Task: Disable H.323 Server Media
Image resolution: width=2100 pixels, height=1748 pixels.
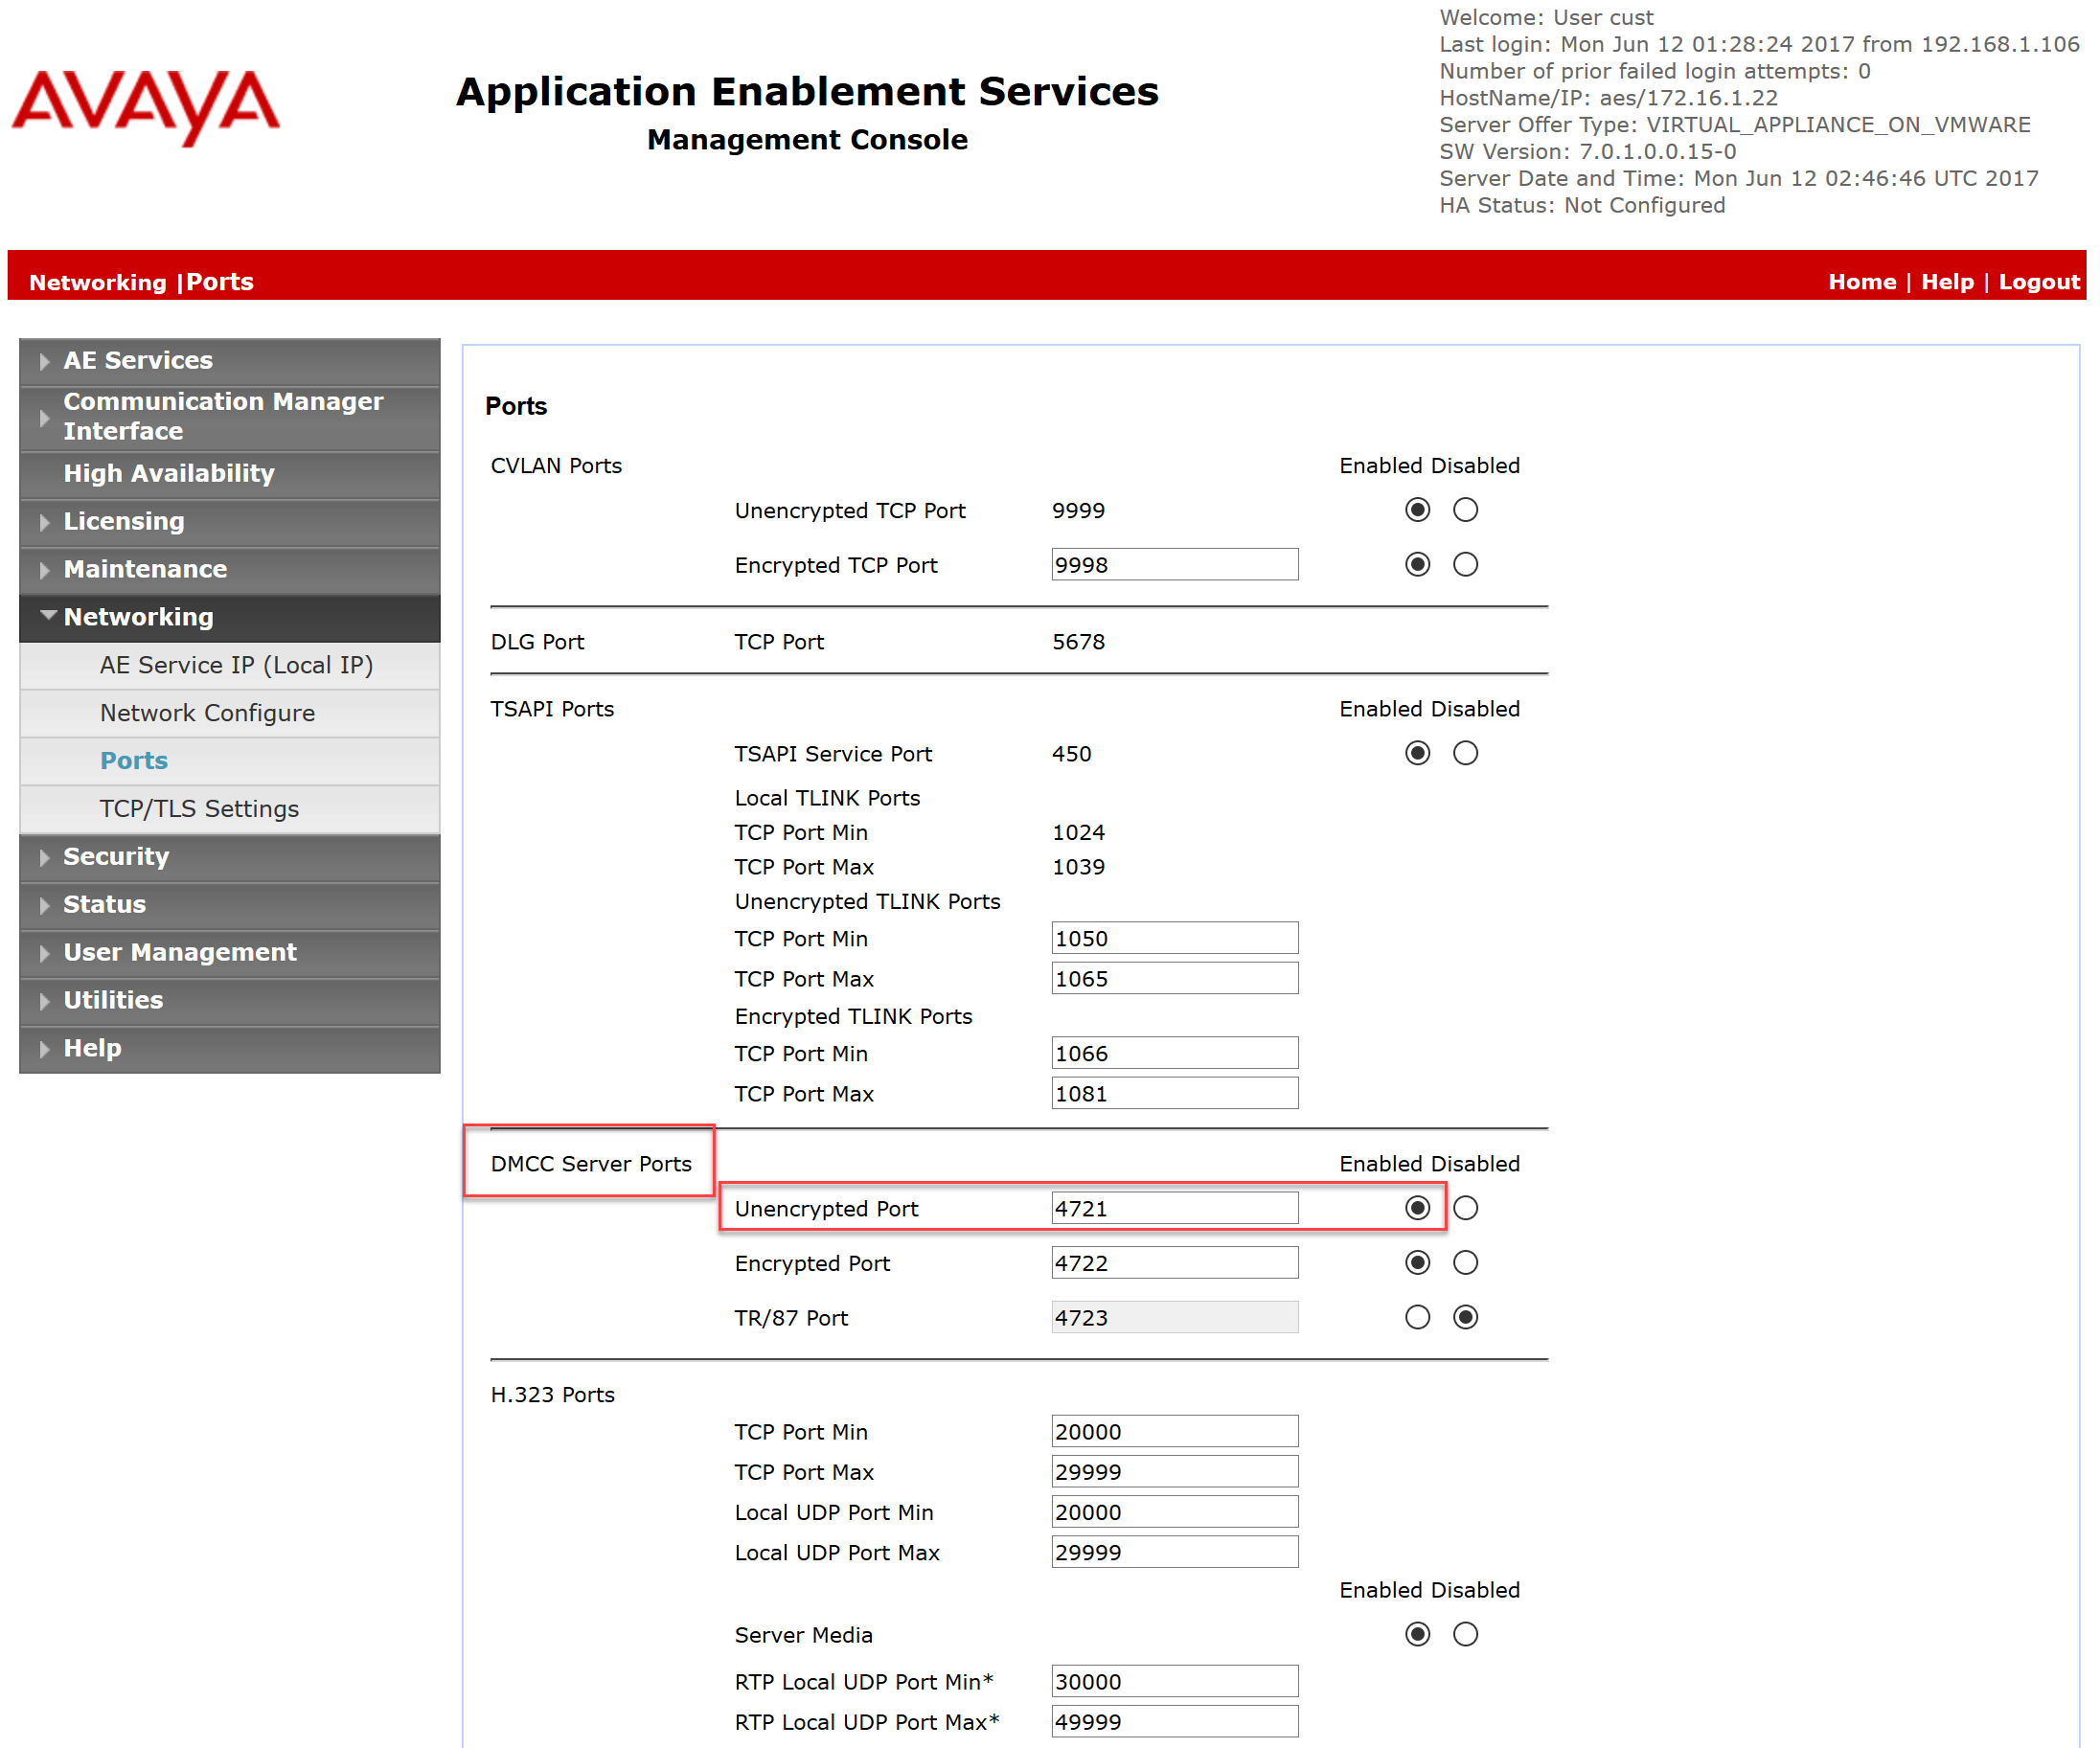Action: coord(1466,1635)
